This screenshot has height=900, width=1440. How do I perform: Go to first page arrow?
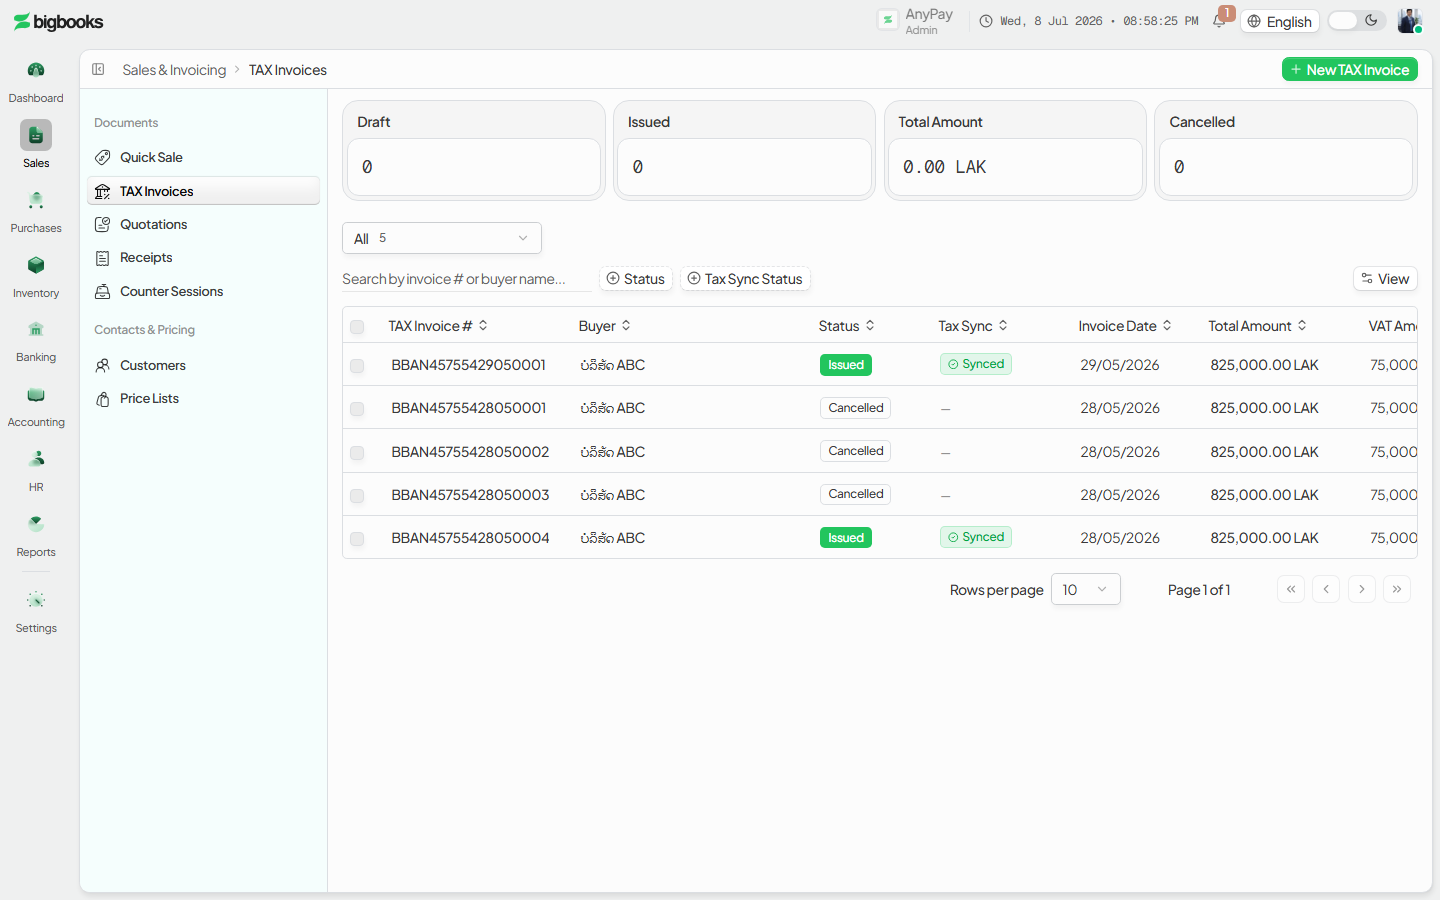(1291, 589)
